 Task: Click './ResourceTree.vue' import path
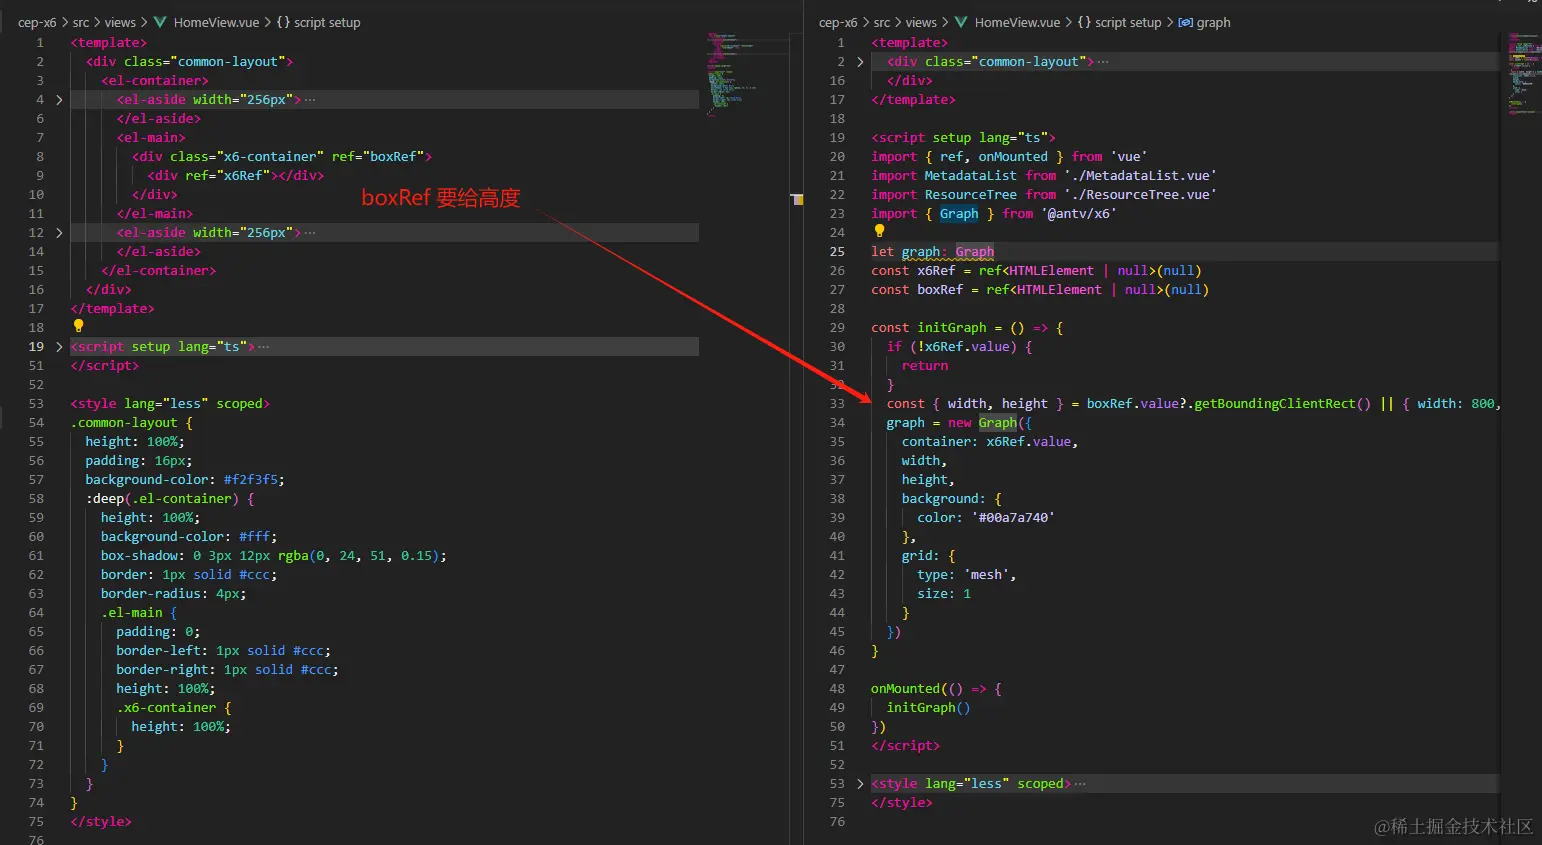1141,195
